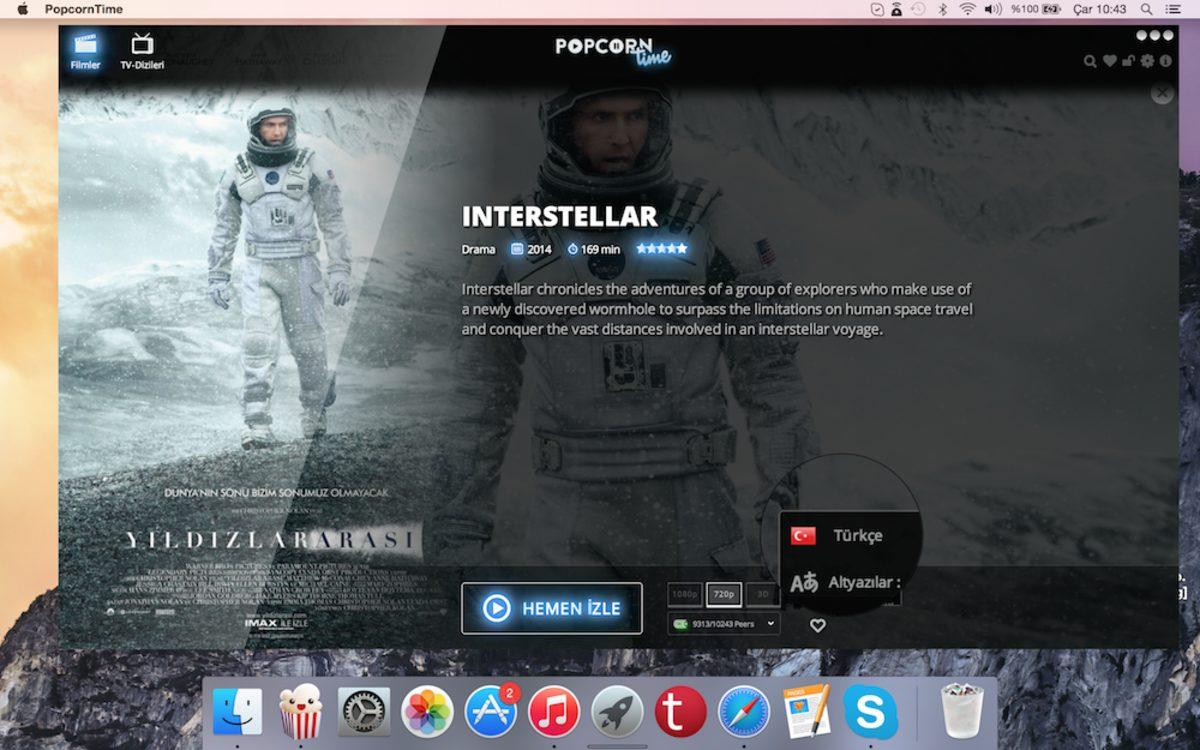Click the info icon in the top bar
This screenshot has height=750, width=1200.
point(1165,61)
